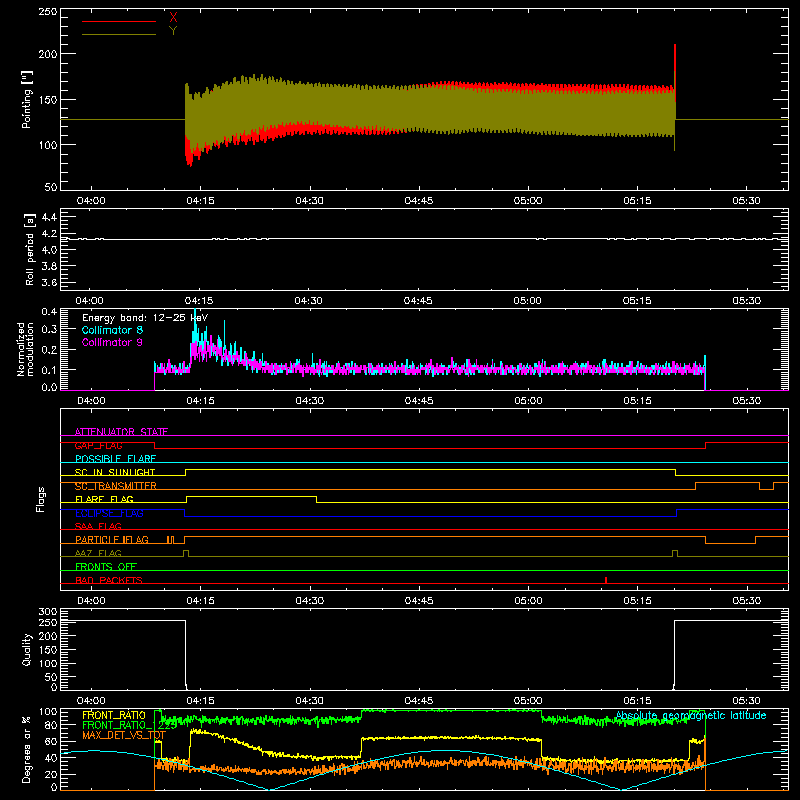Select the magenta 'Collimator 9' legend entry

click(112, 342)
